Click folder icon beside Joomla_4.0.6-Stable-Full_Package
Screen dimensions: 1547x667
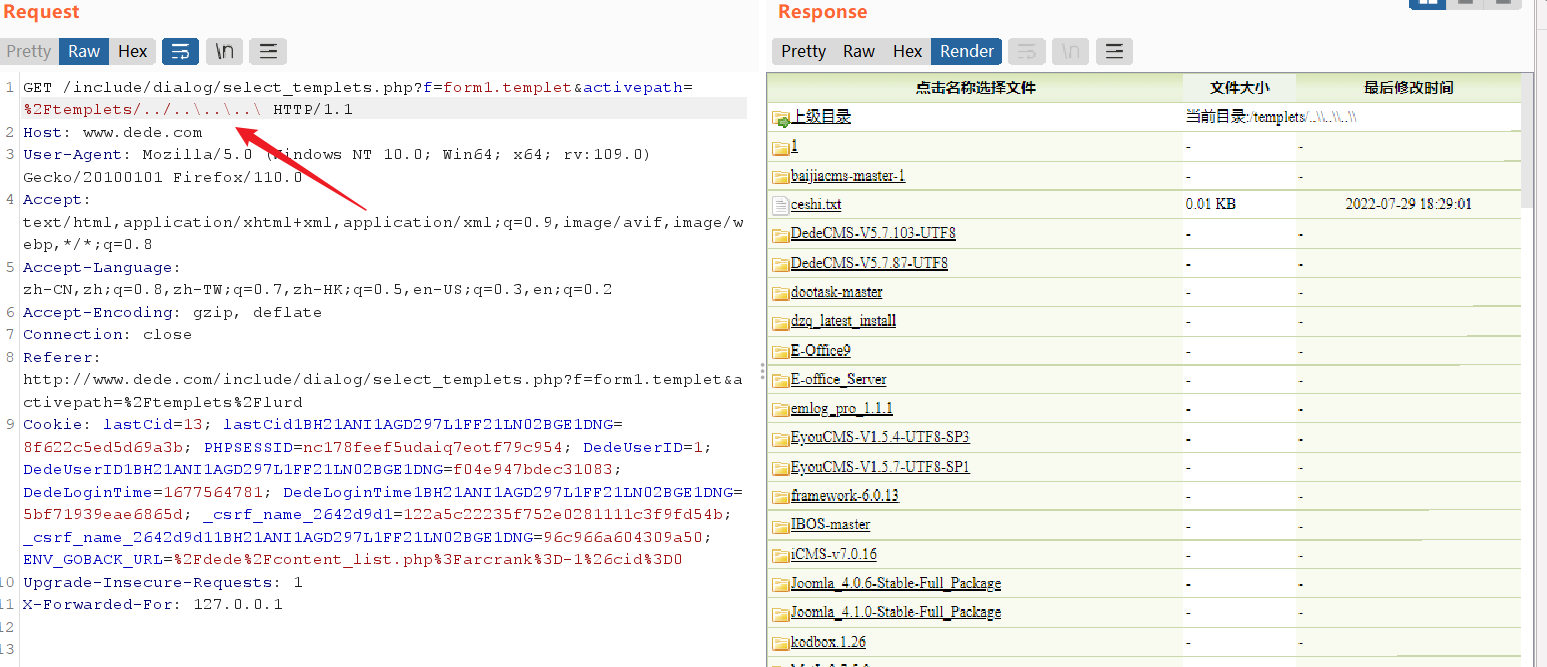(781, 584)
